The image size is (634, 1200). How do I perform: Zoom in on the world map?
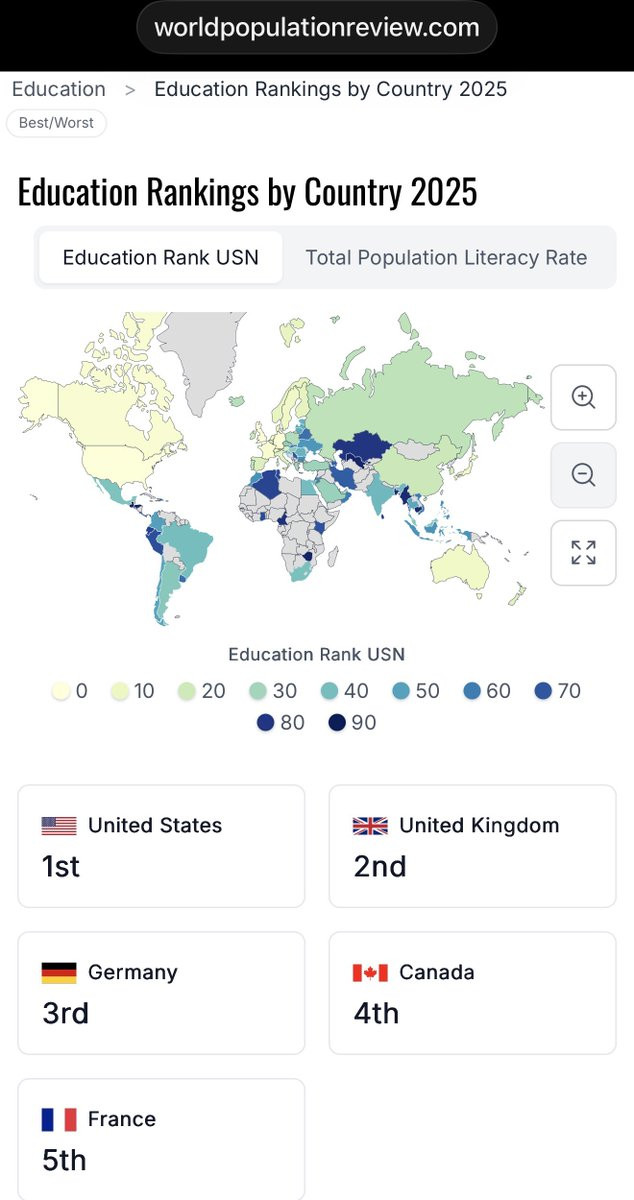point(583,397)
